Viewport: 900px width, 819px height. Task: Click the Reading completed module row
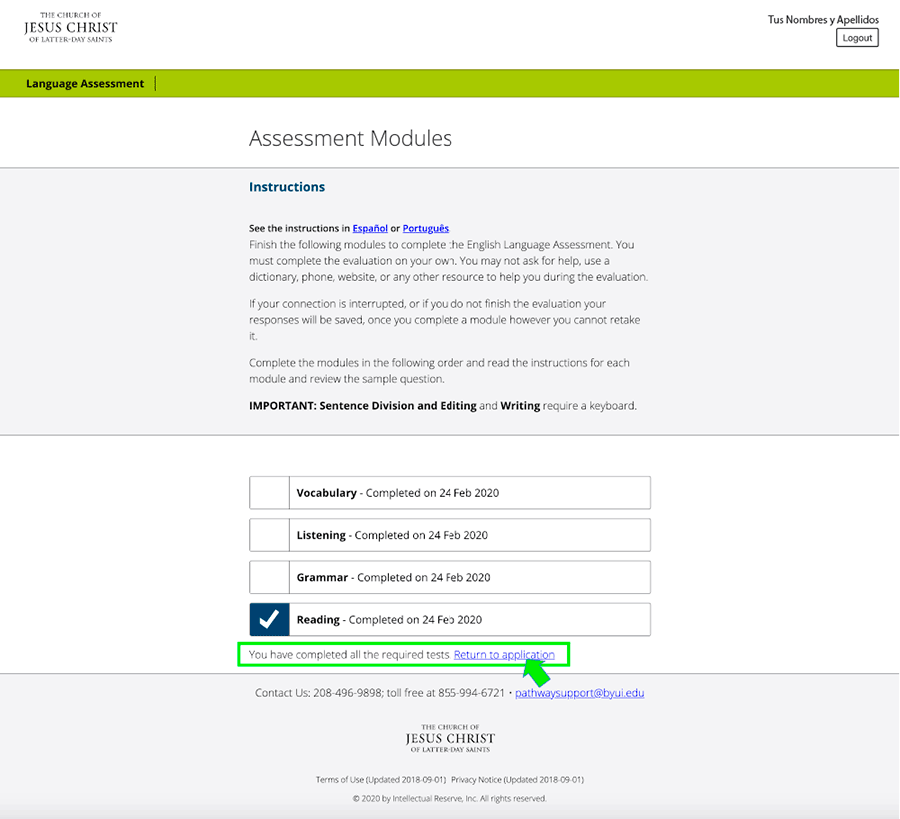[470, 619]
